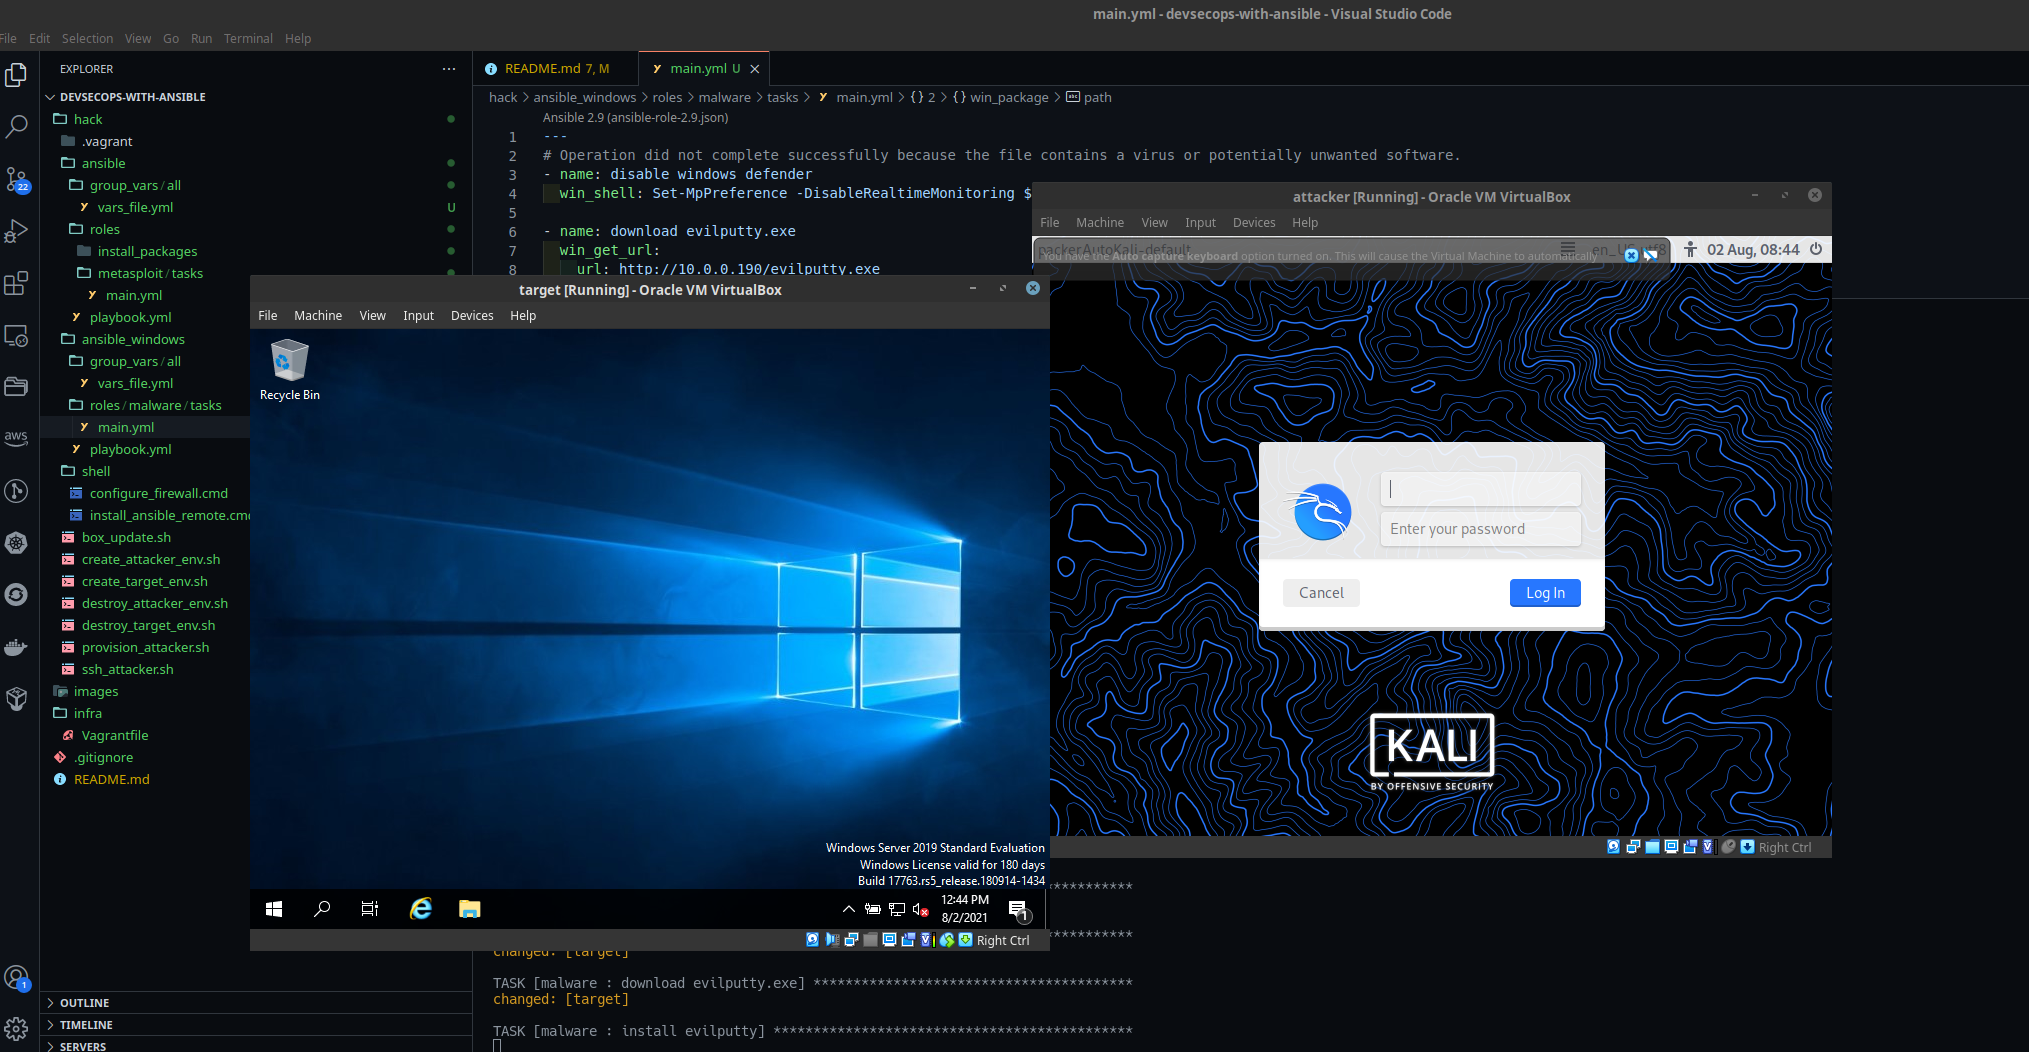This screenshot has width=2029, height=1052.
Task: Close the main.yml editor tab
Action: 755,69
